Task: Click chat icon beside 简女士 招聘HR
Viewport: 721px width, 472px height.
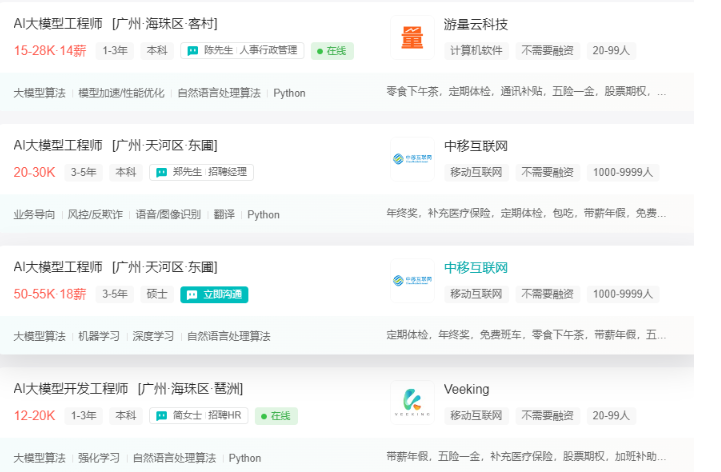Action: (x=161, y=416)
